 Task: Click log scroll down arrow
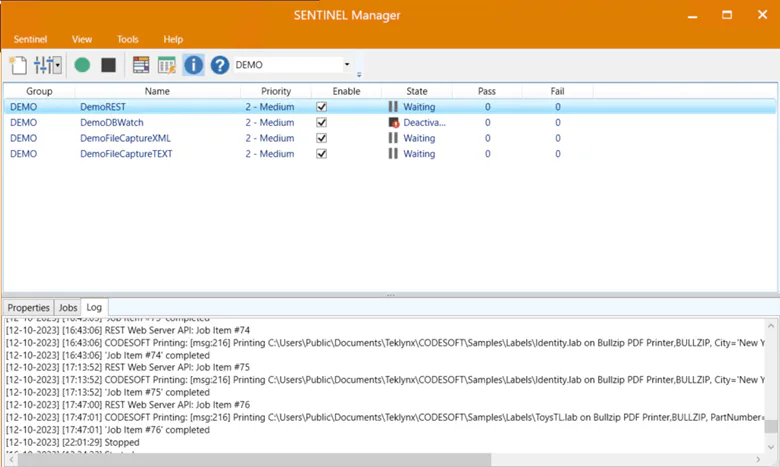click(x=771, y=447)
